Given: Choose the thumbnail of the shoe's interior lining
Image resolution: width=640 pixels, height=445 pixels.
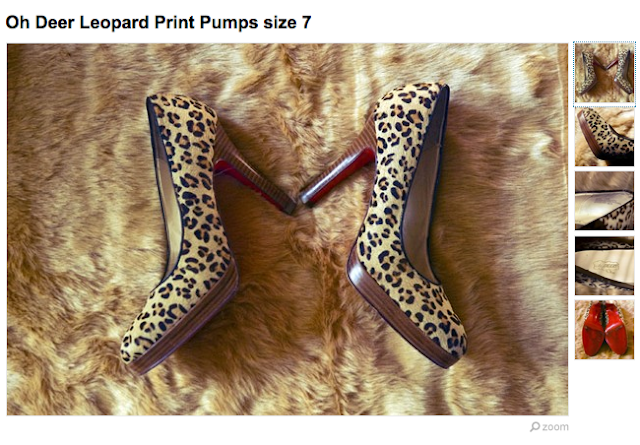Looking at the screenshot, I should click(604, 200).
